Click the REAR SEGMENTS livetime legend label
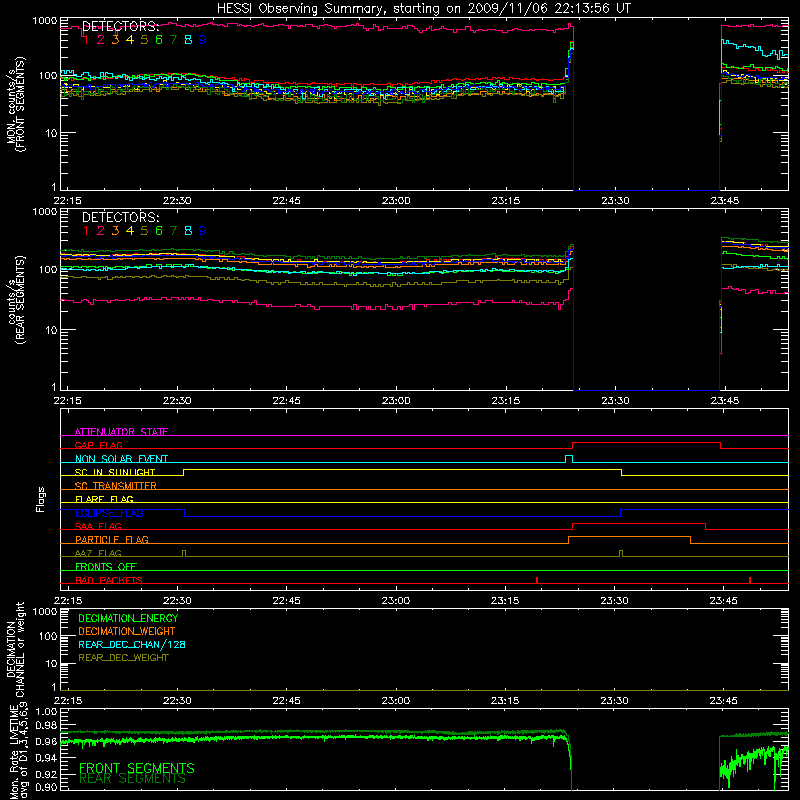This screenshot has height=800, width=800. coord(132,779)
